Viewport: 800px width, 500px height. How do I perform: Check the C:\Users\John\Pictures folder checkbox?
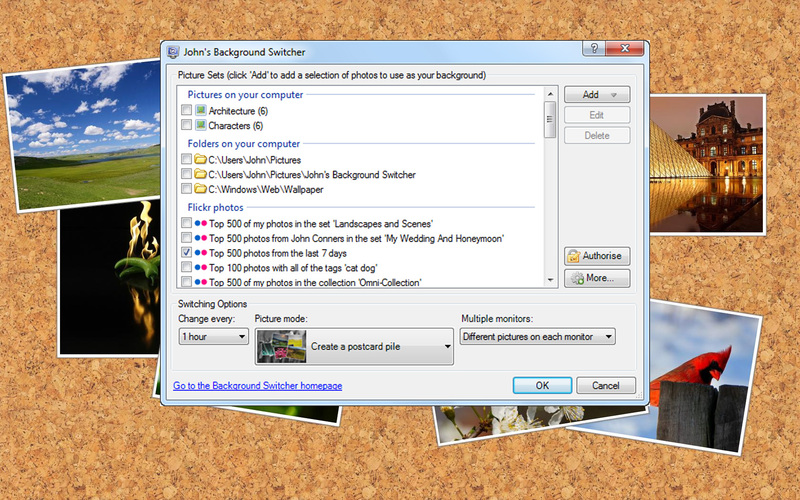[186, 159]
